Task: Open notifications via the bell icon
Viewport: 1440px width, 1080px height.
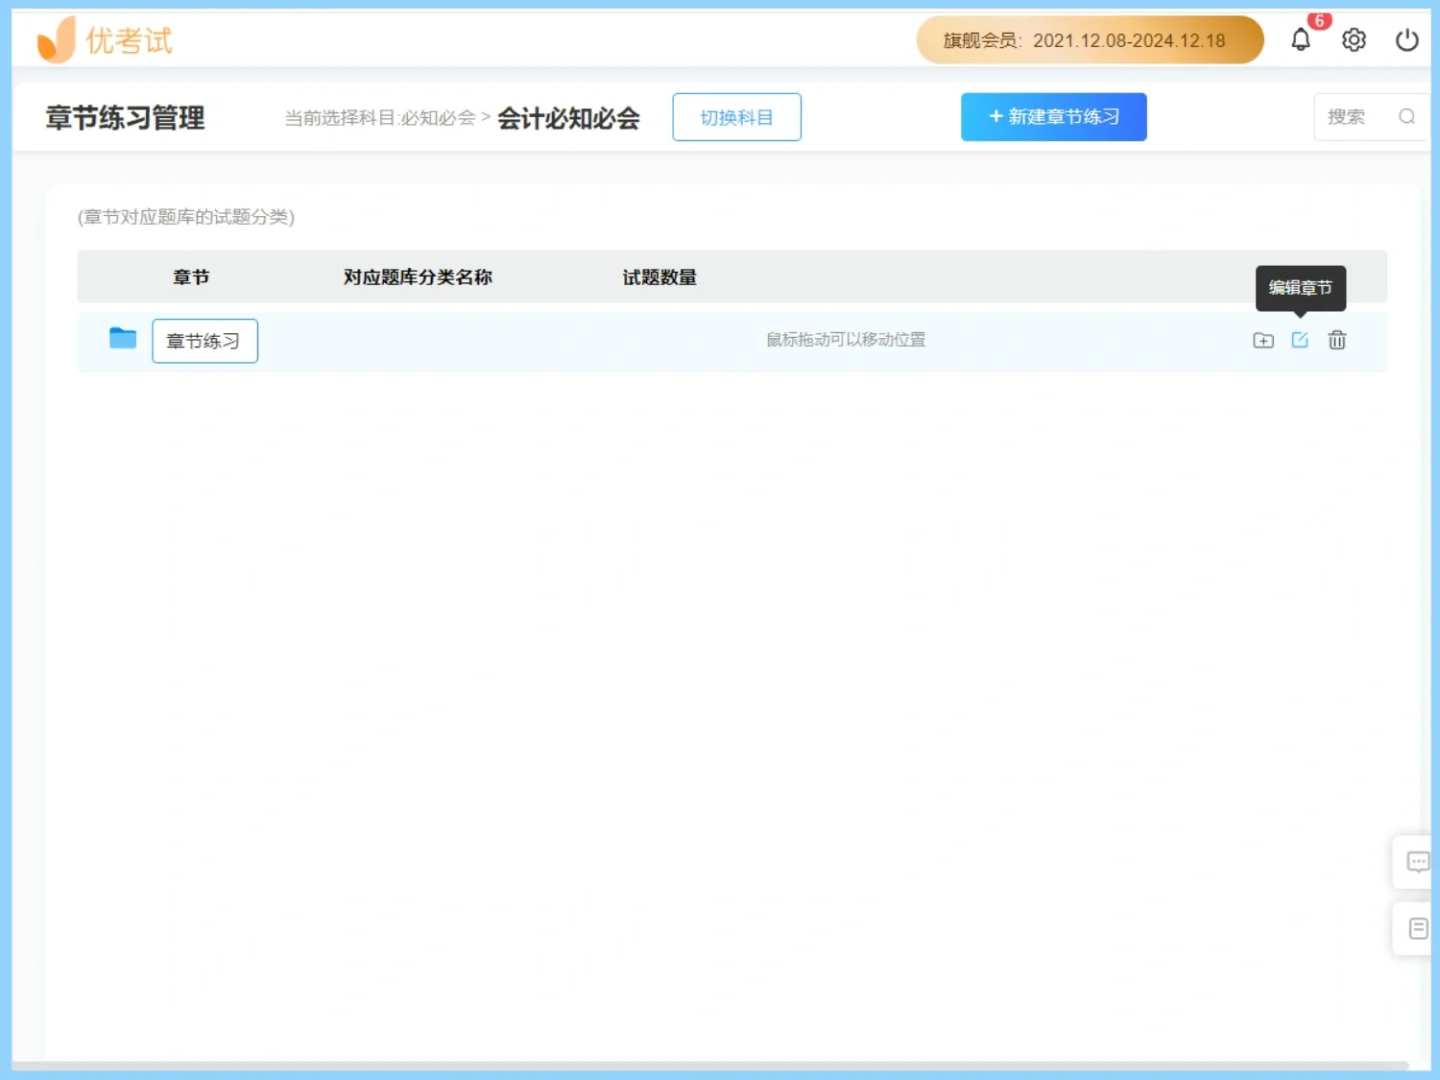Action: (1301, 39)
